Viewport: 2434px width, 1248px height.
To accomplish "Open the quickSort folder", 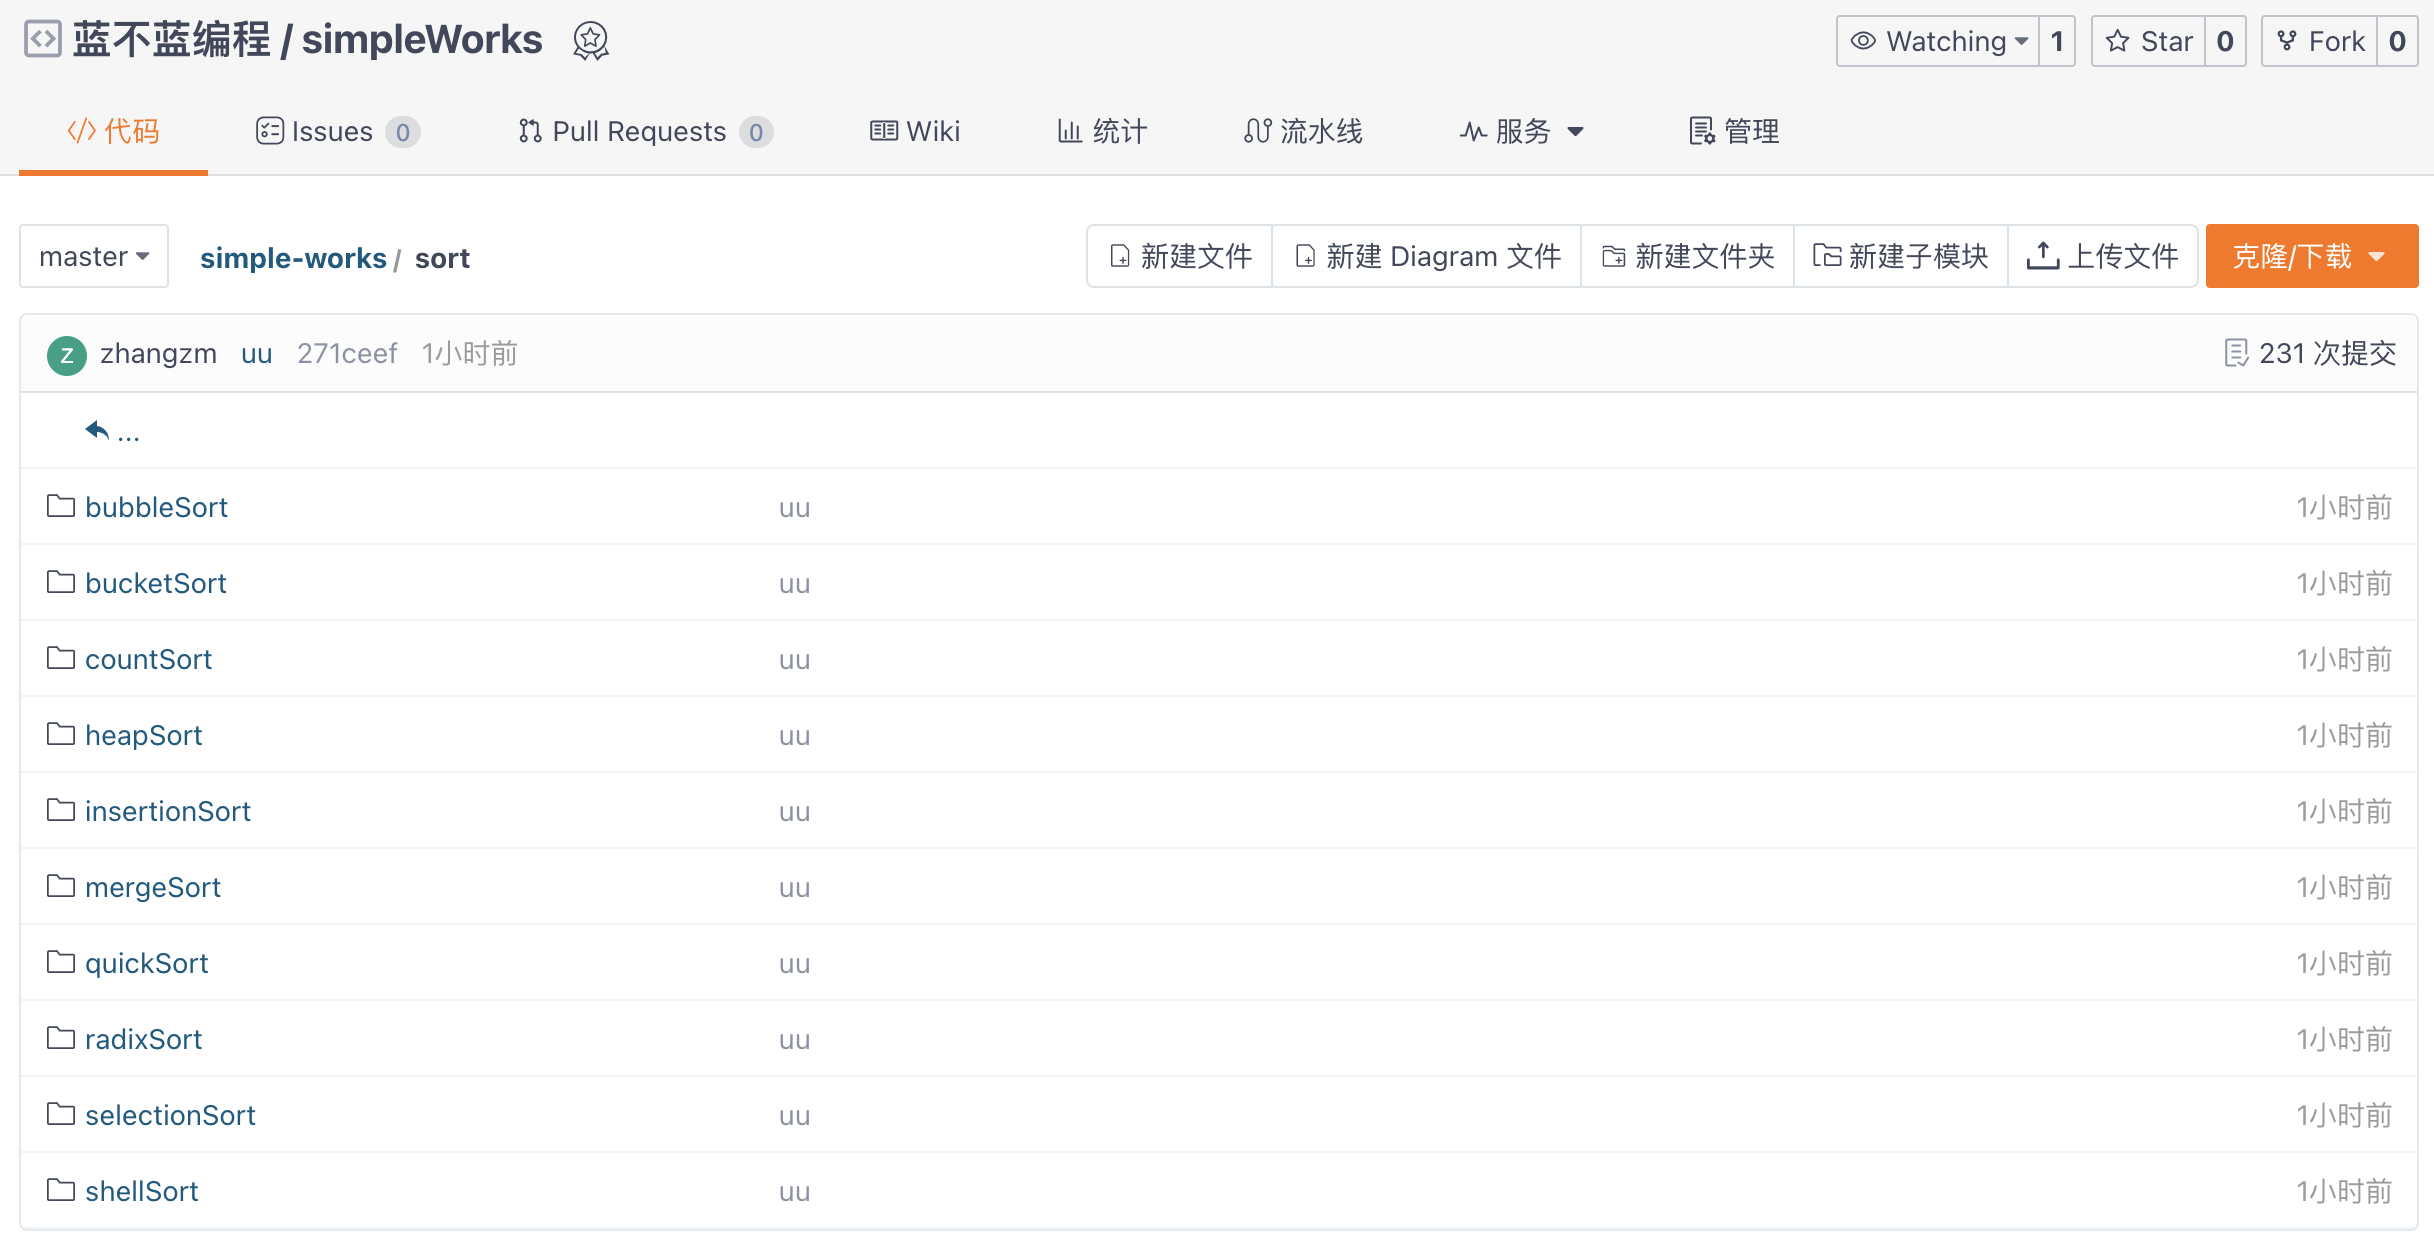I will coord(146,963).
